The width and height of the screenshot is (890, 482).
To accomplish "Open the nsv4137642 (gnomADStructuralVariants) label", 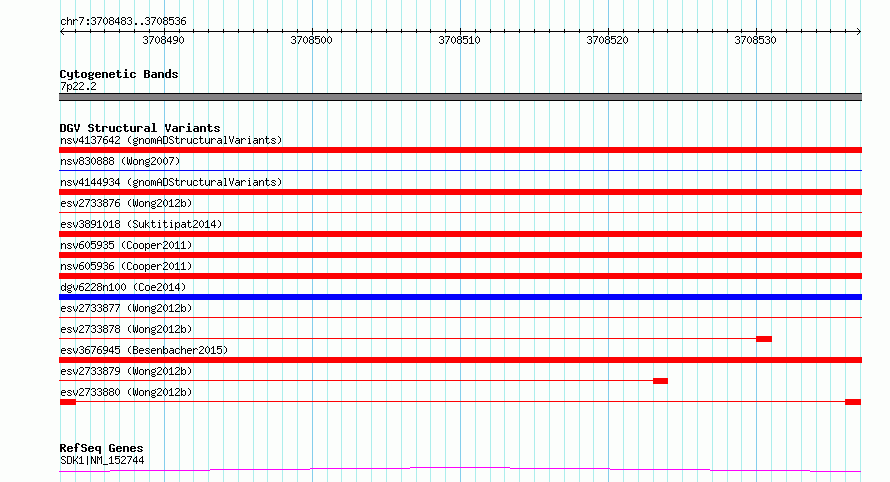I will [171, 140].
